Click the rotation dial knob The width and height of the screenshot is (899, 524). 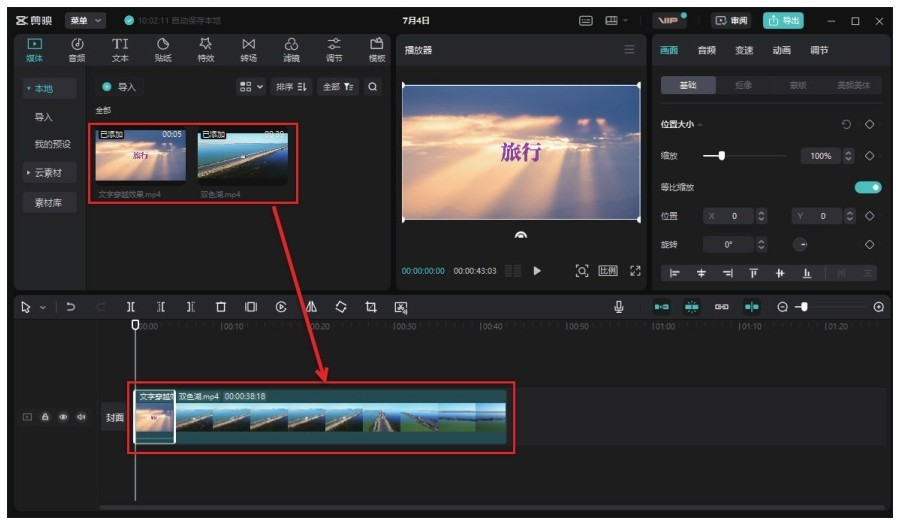point(800,245)
